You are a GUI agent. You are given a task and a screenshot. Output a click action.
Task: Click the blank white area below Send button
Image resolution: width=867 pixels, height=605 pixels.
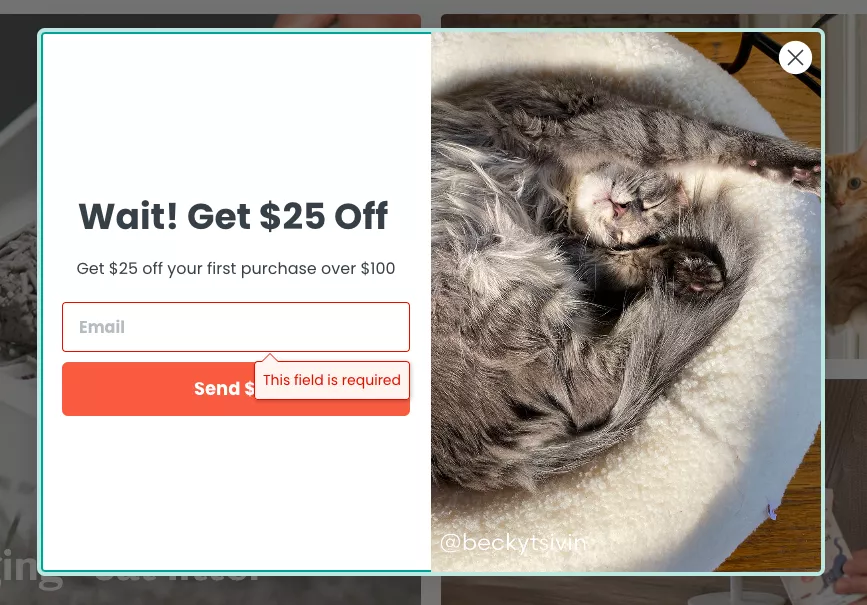pyautogui.click(x=236, y=492)
